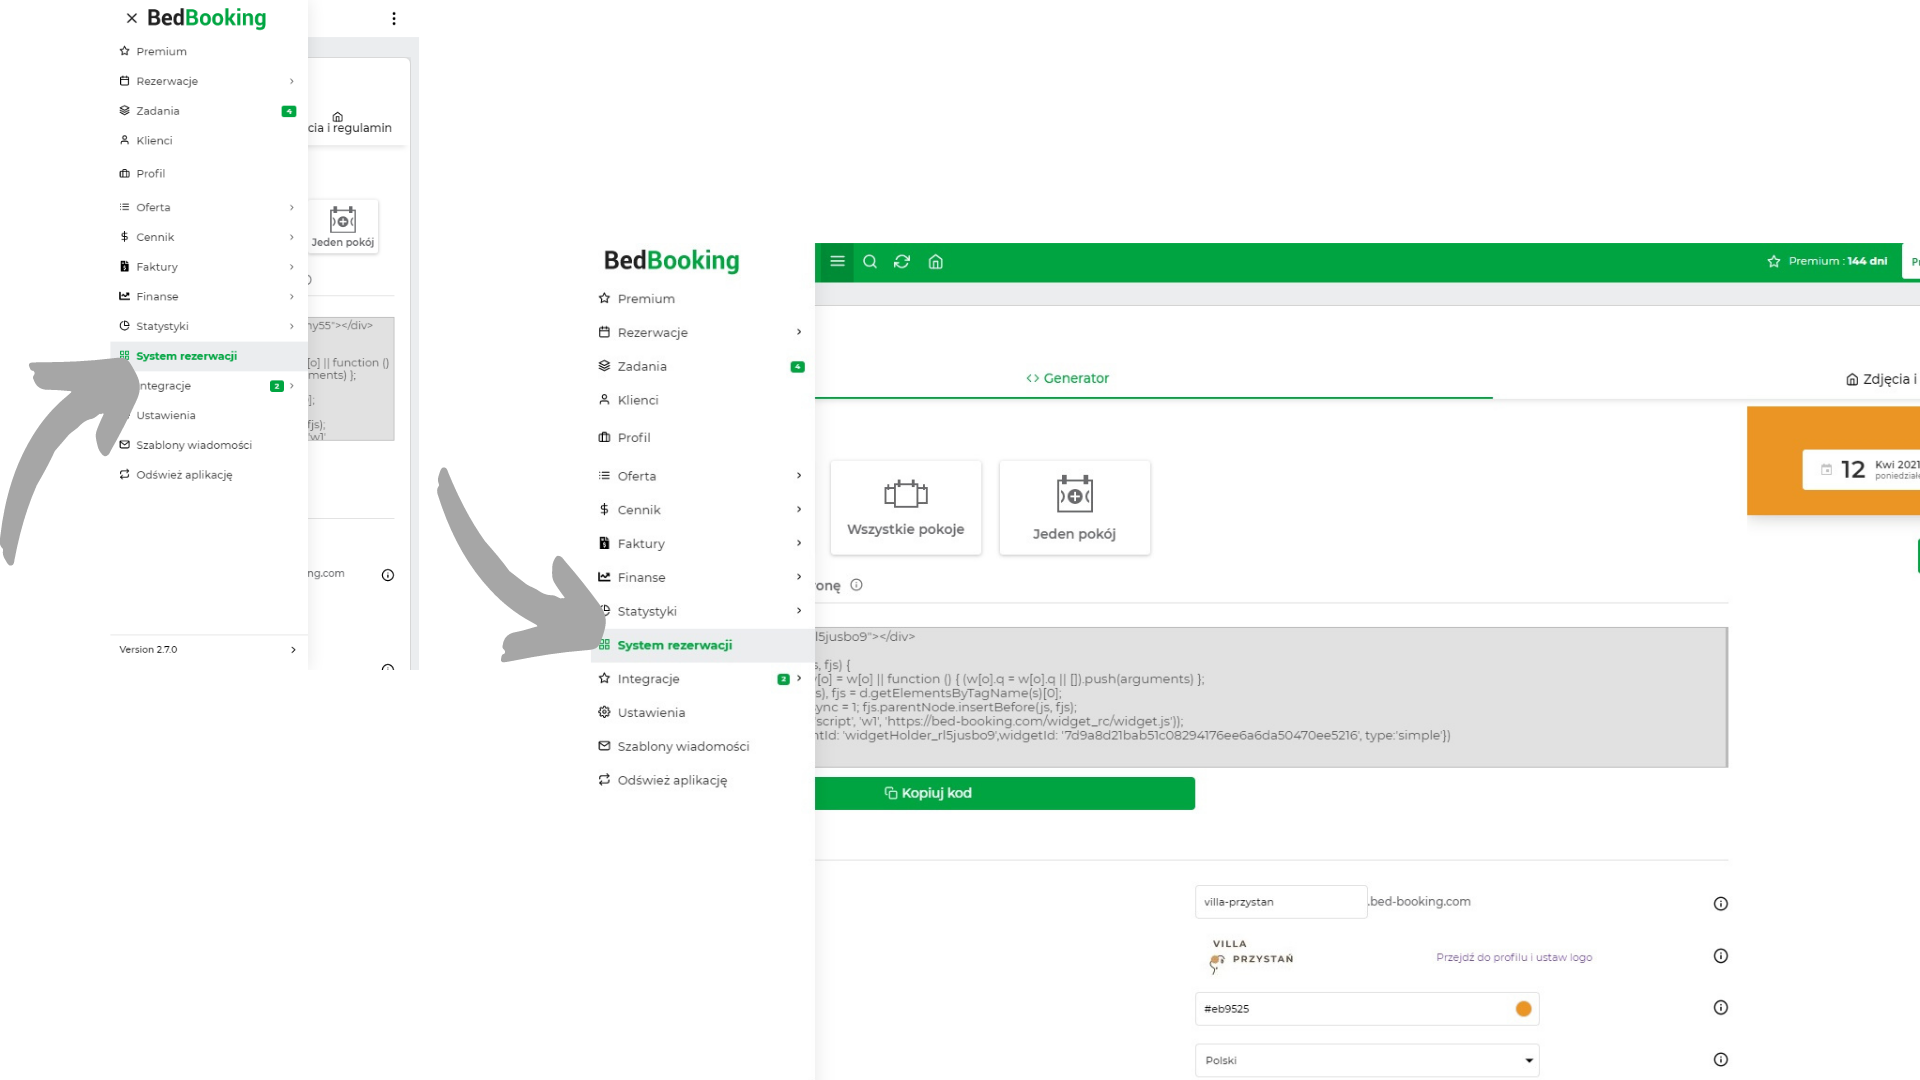The height and width of the screenshot is (1080, 1920).
Task: Click the gear icon next to Ustawienia in the large sidebar
Action: point(604,712)
